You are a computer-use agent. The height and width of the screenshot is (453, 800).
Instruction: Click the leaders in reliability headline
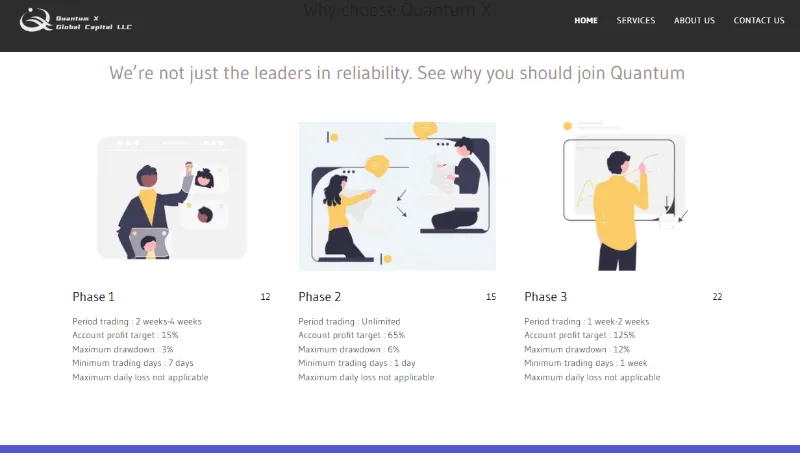tap(397, 73)
